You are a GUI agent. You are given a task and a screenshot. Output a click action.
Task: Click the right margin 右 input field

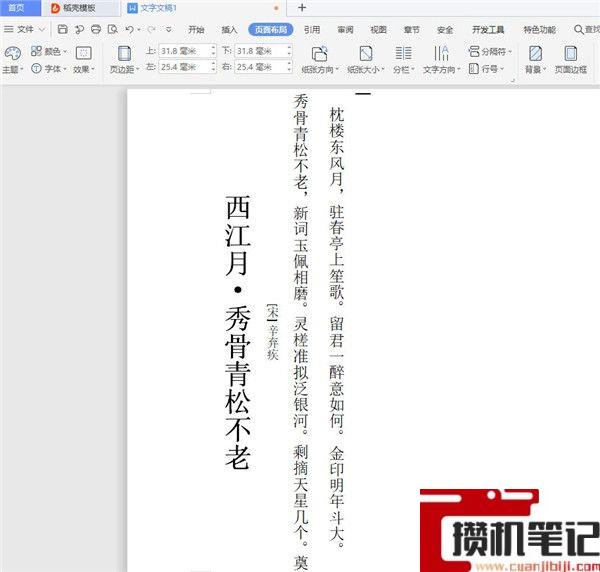pos(260,67)
